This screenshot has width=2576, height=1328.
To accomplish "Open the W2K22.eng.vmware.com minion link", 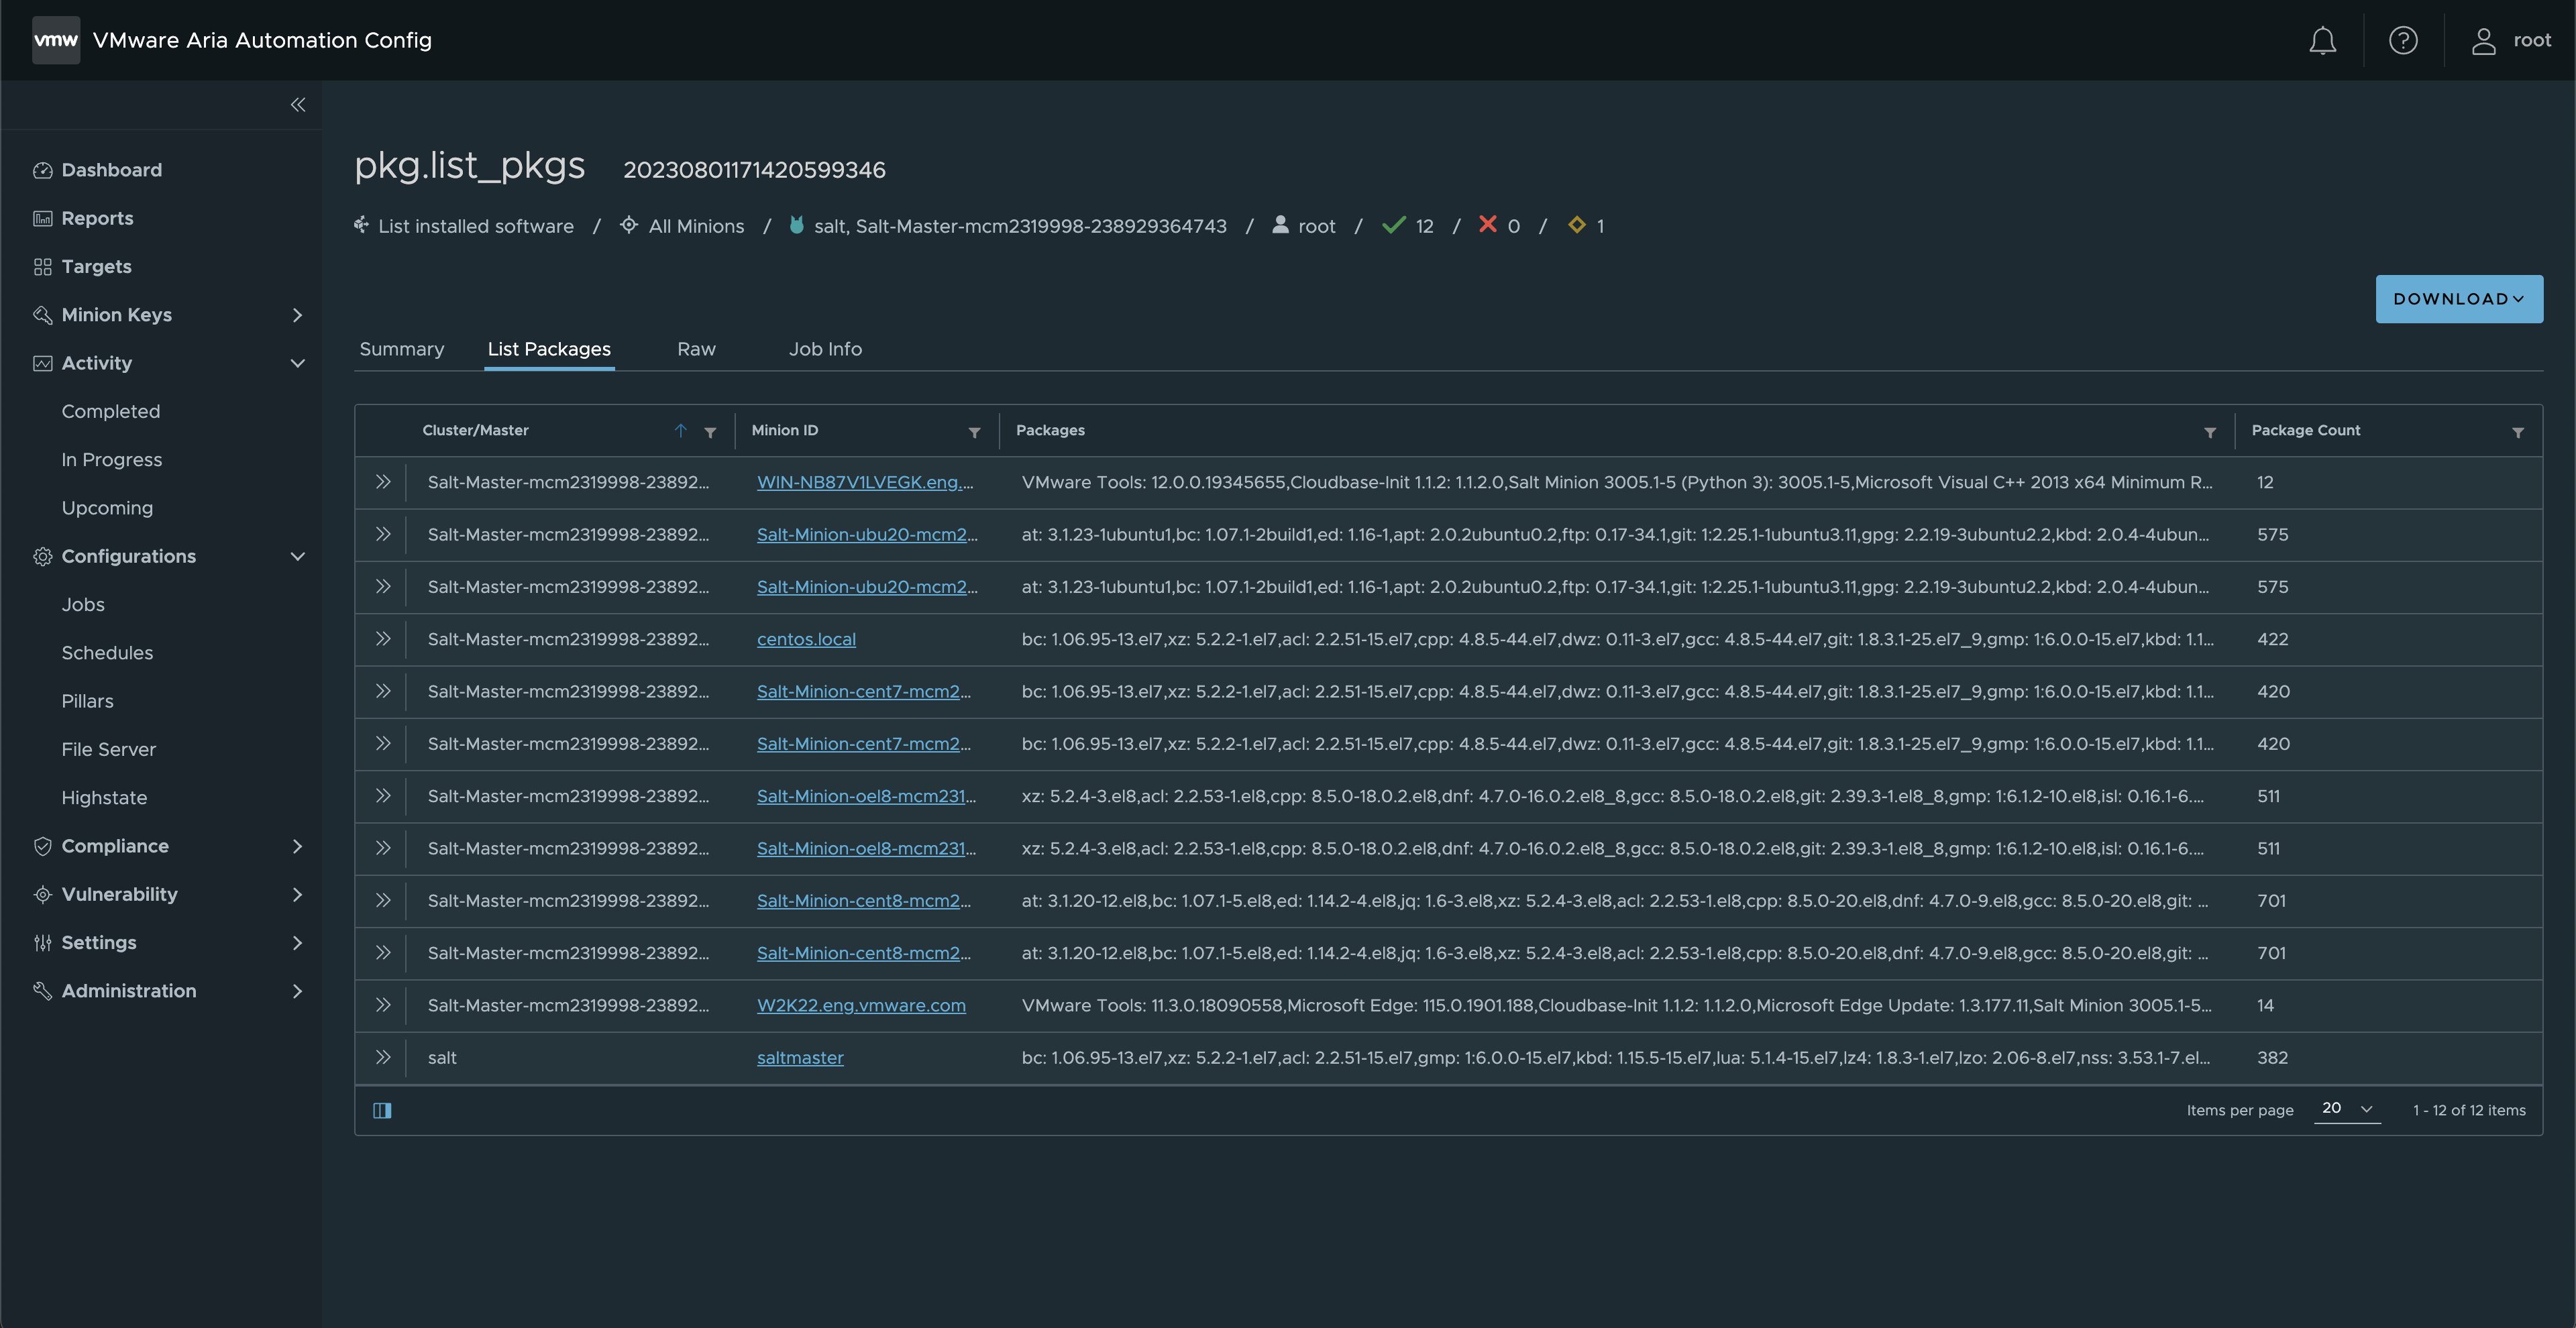I will point(861,1005).
